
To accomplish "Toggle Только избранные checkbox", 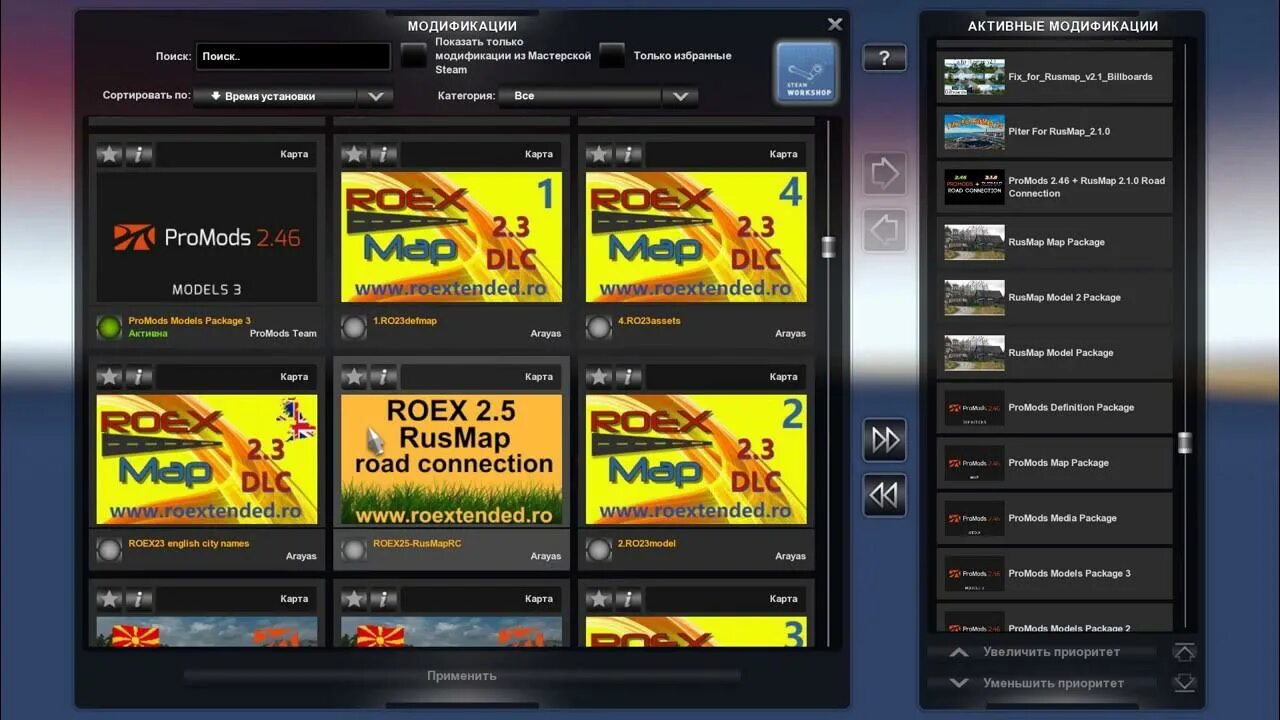I will click(x=612, y=55).
